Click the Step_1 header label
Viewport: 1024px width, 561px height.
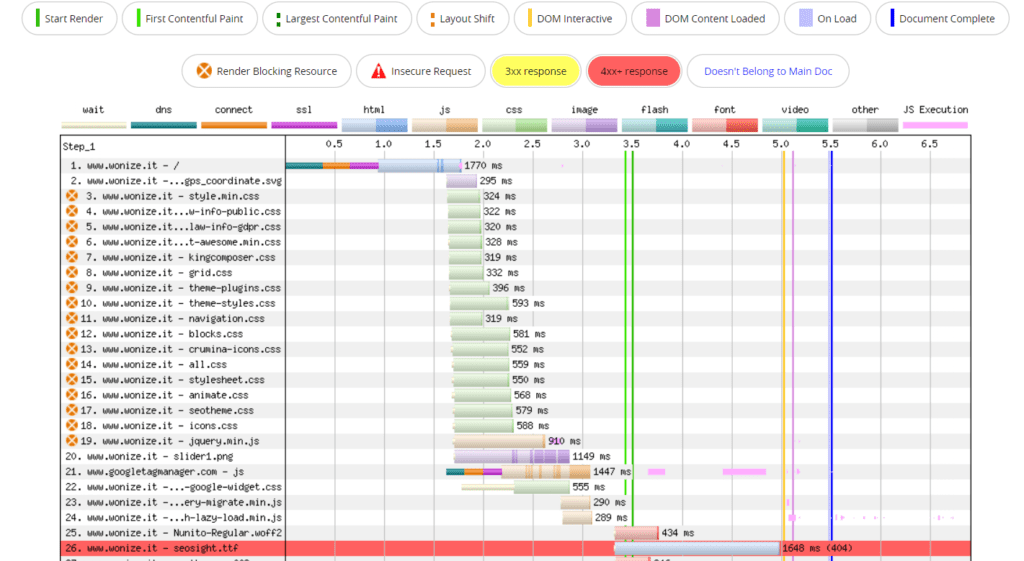pos(79,146)
